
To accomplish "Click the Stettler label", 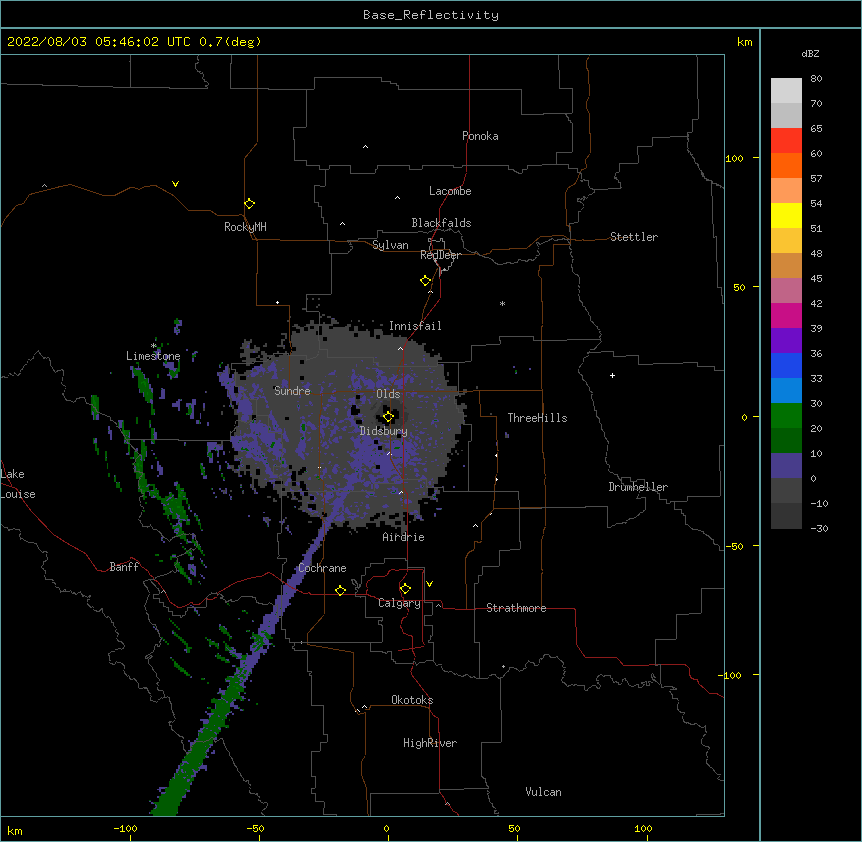I will tap(634, 237).
